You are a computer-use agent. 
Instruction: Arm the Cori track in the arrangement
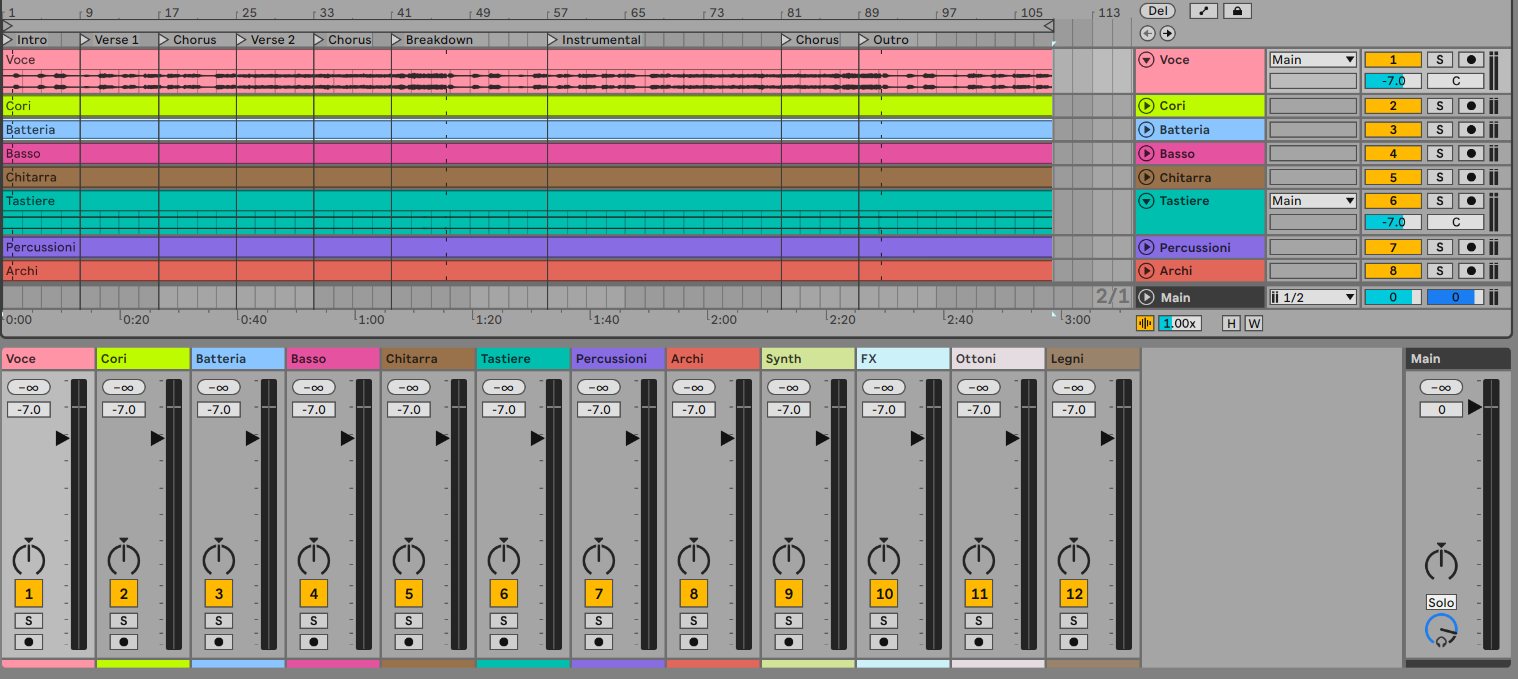[x=1469, y=106]
